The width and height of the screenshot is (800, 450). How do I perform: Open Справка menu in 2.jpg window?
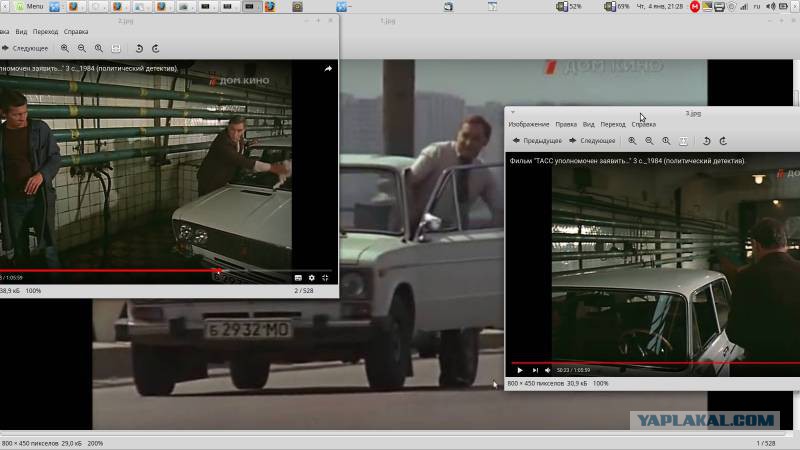[x=76, y=32]
